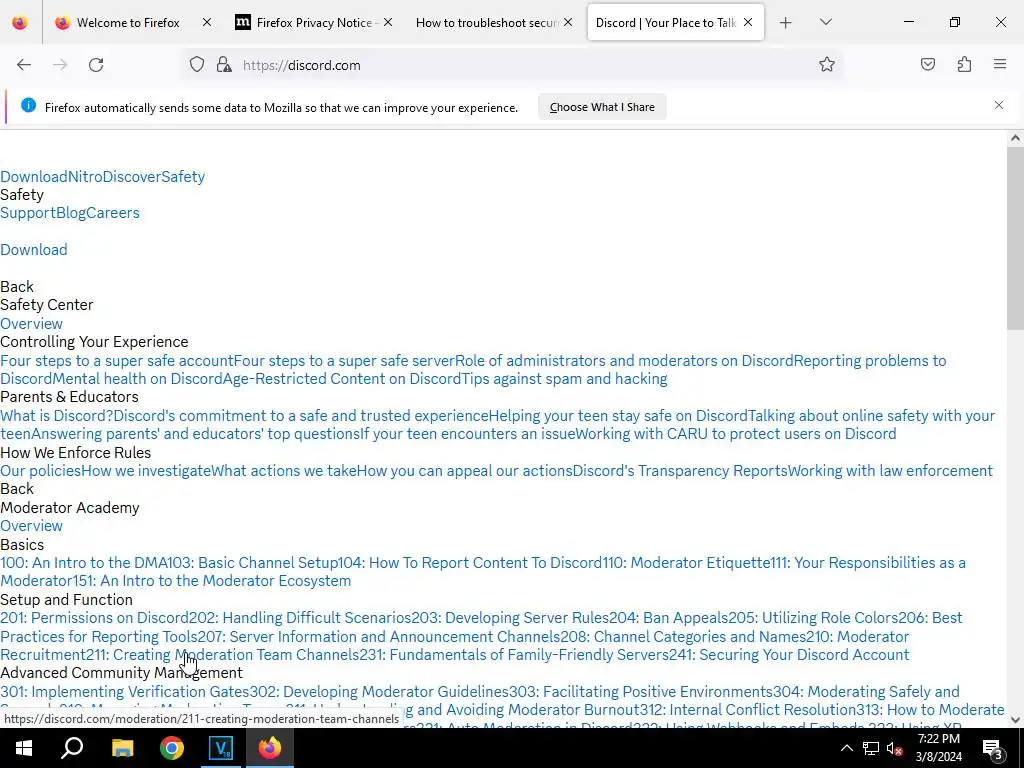This screenshot has width=1024, height=768.
Task: Open Working with law enforcement link
Action: click(x=890, y=471)
